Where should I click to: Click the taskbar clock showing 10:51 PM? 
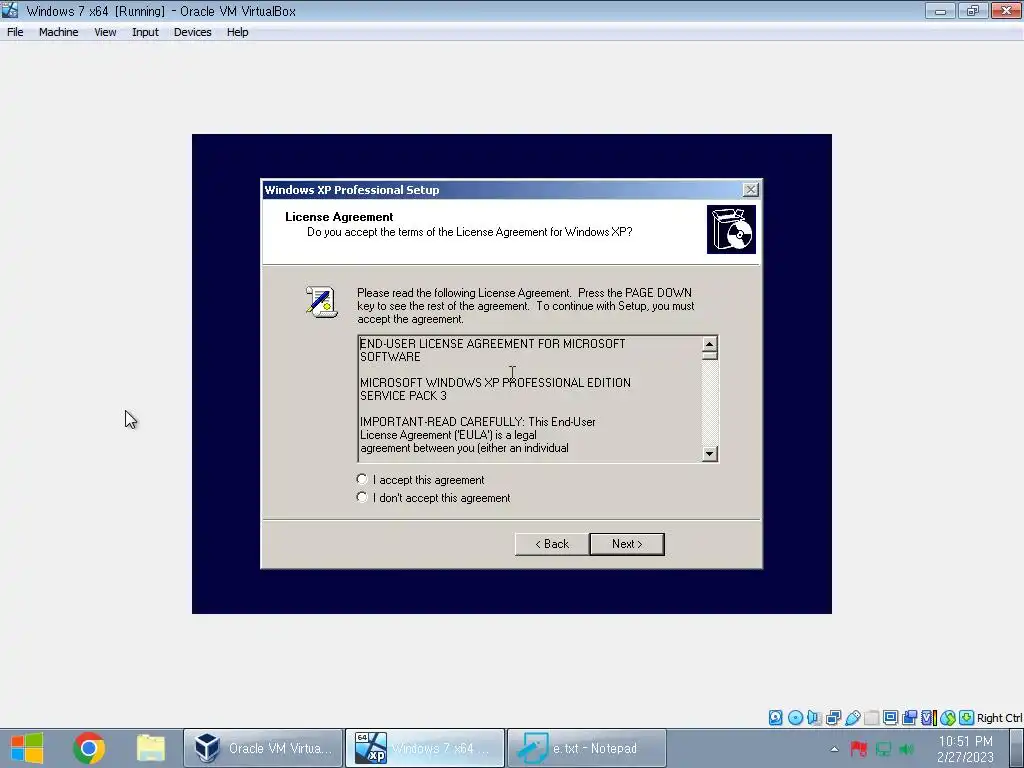coord(965,749)
